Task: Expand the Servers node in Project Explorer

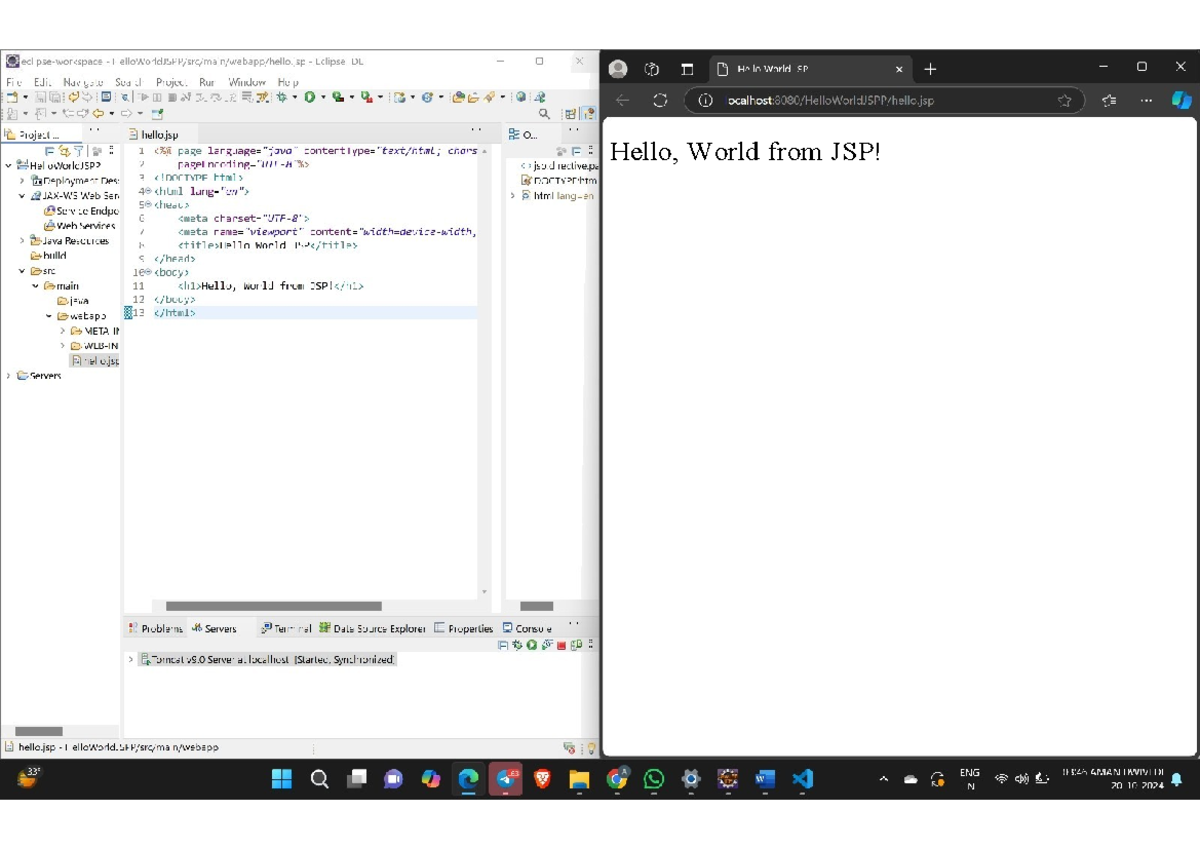Action: [9, 376]
